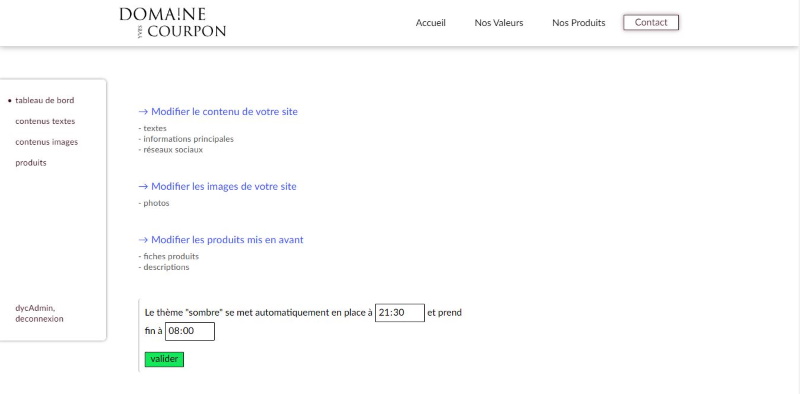Click the Contact button in header

(x=651, y=22)
